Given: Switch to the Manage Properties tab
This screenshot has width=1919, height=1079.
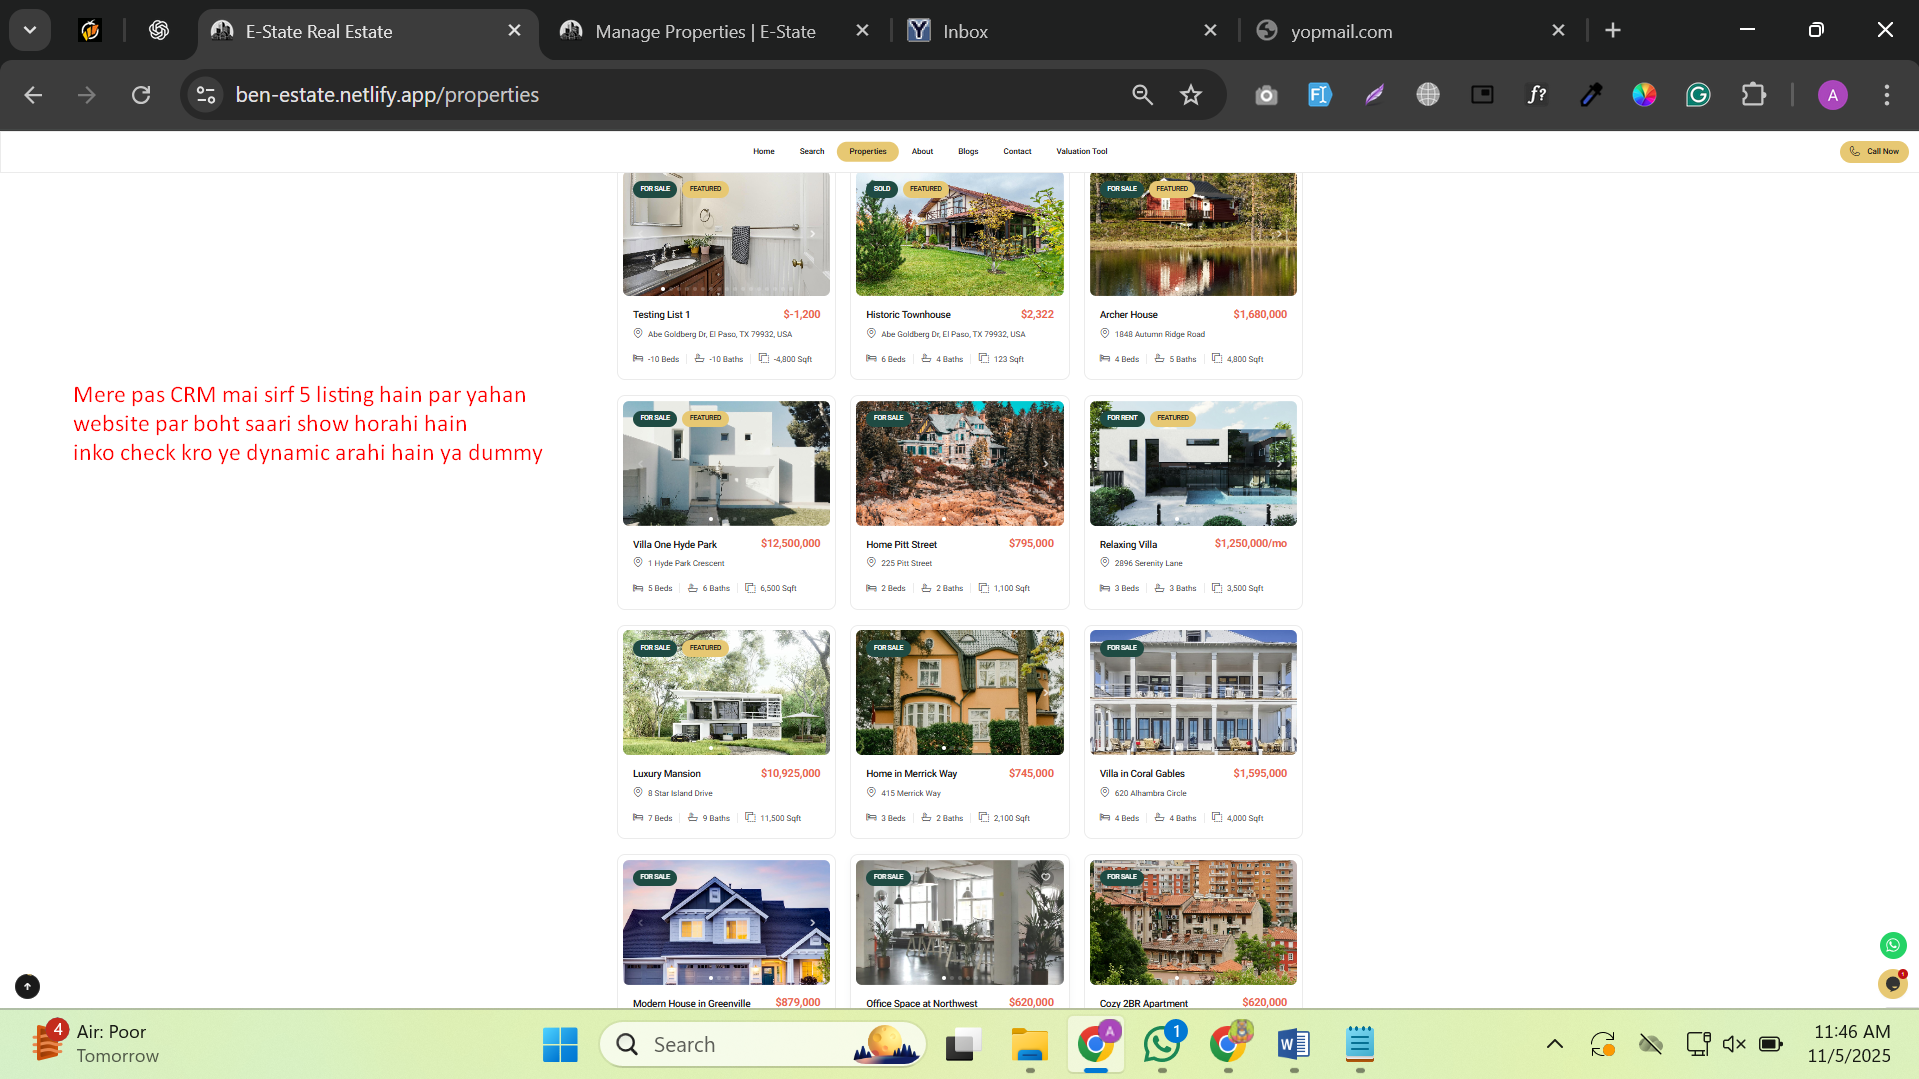Looking at the screenshot, I should (705, 31).
